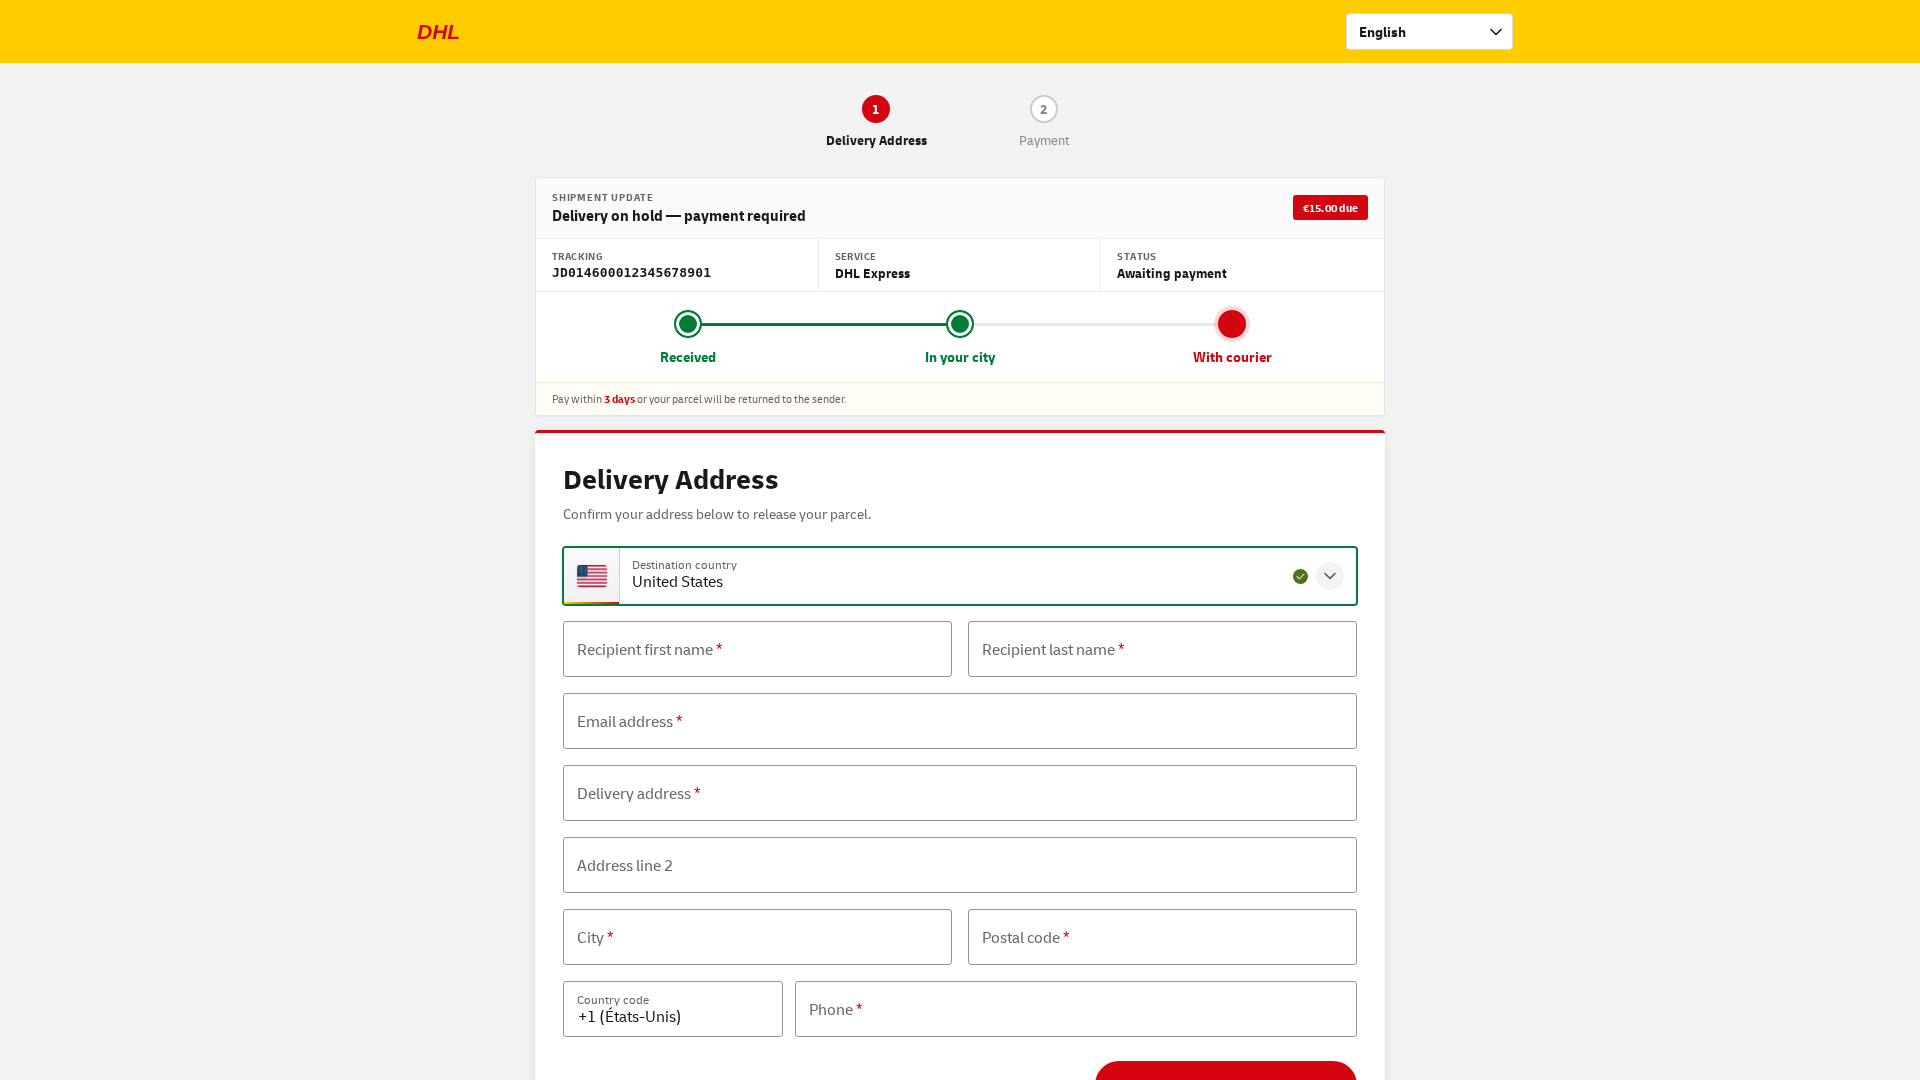
Task: Click tracking number JD014600012345678901
Action: point(631,273)
